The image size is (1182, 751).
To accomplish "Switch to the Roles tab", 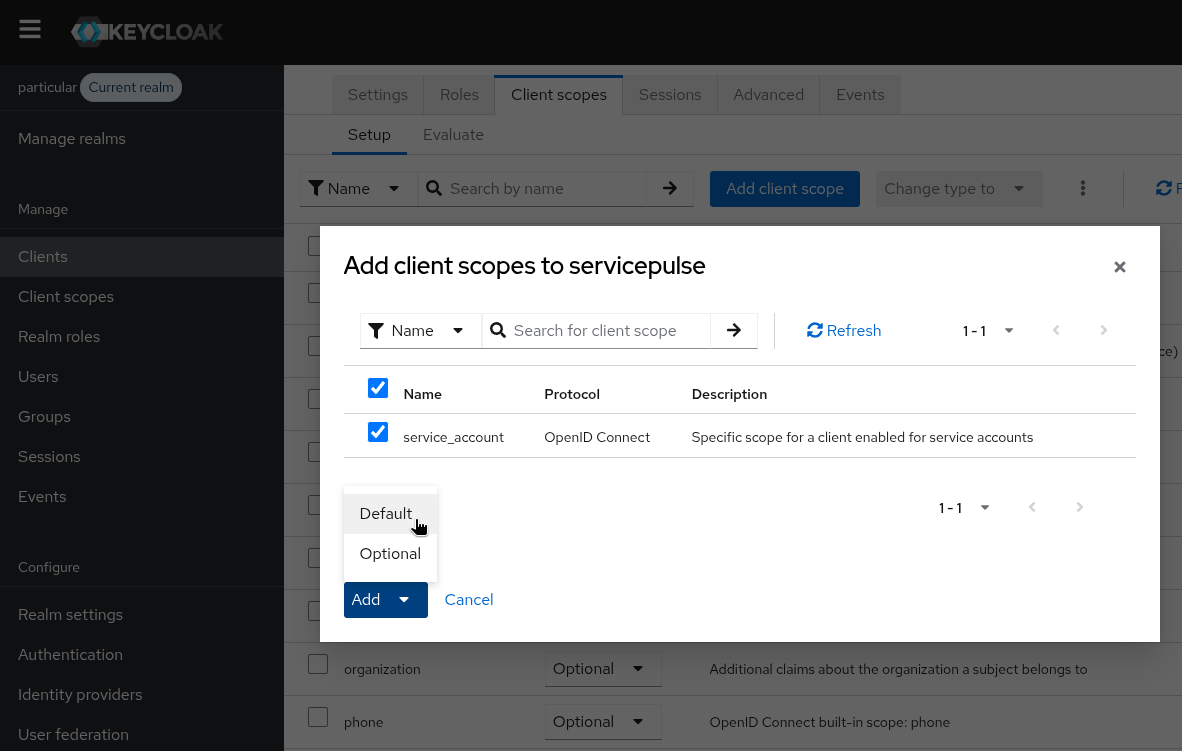I will (x=459, y=95).
